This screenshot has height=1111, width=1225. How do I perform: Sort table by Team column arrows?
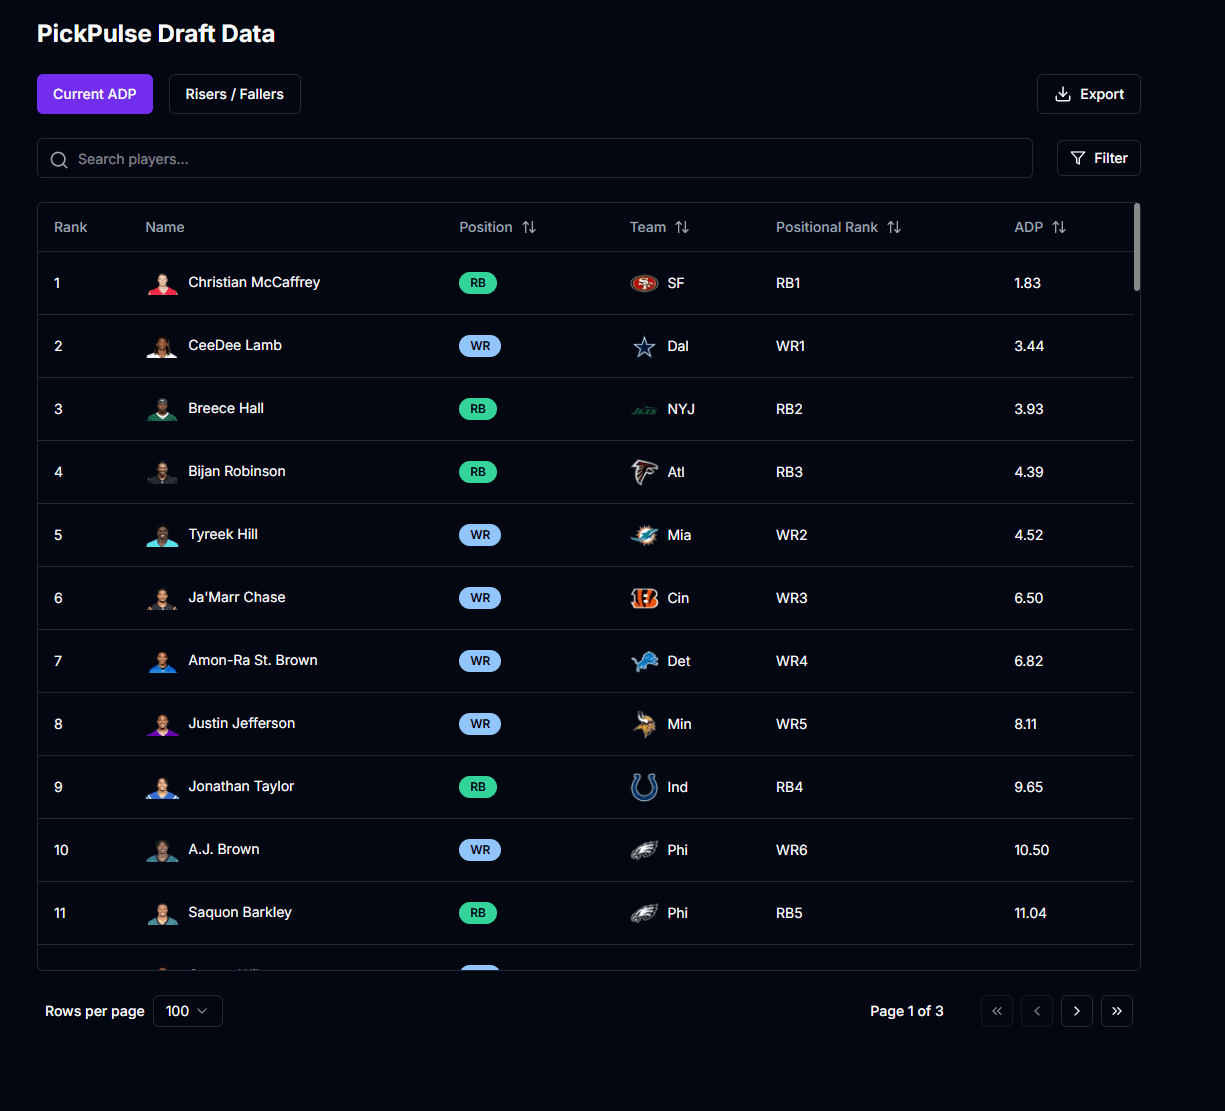(682, 227)
